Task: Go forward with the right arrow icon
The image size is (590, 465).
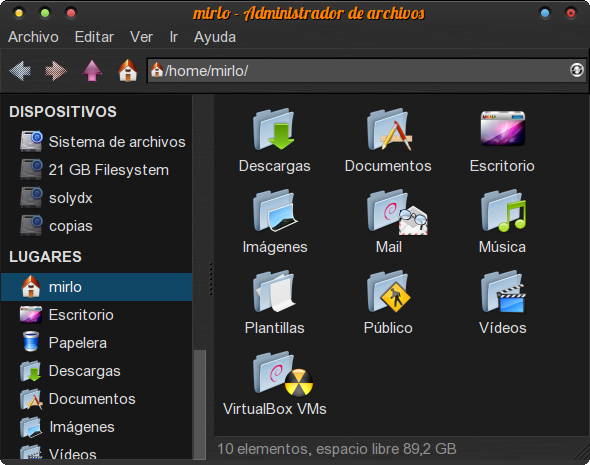Action: pyautogui.click(x=56, y=70)
